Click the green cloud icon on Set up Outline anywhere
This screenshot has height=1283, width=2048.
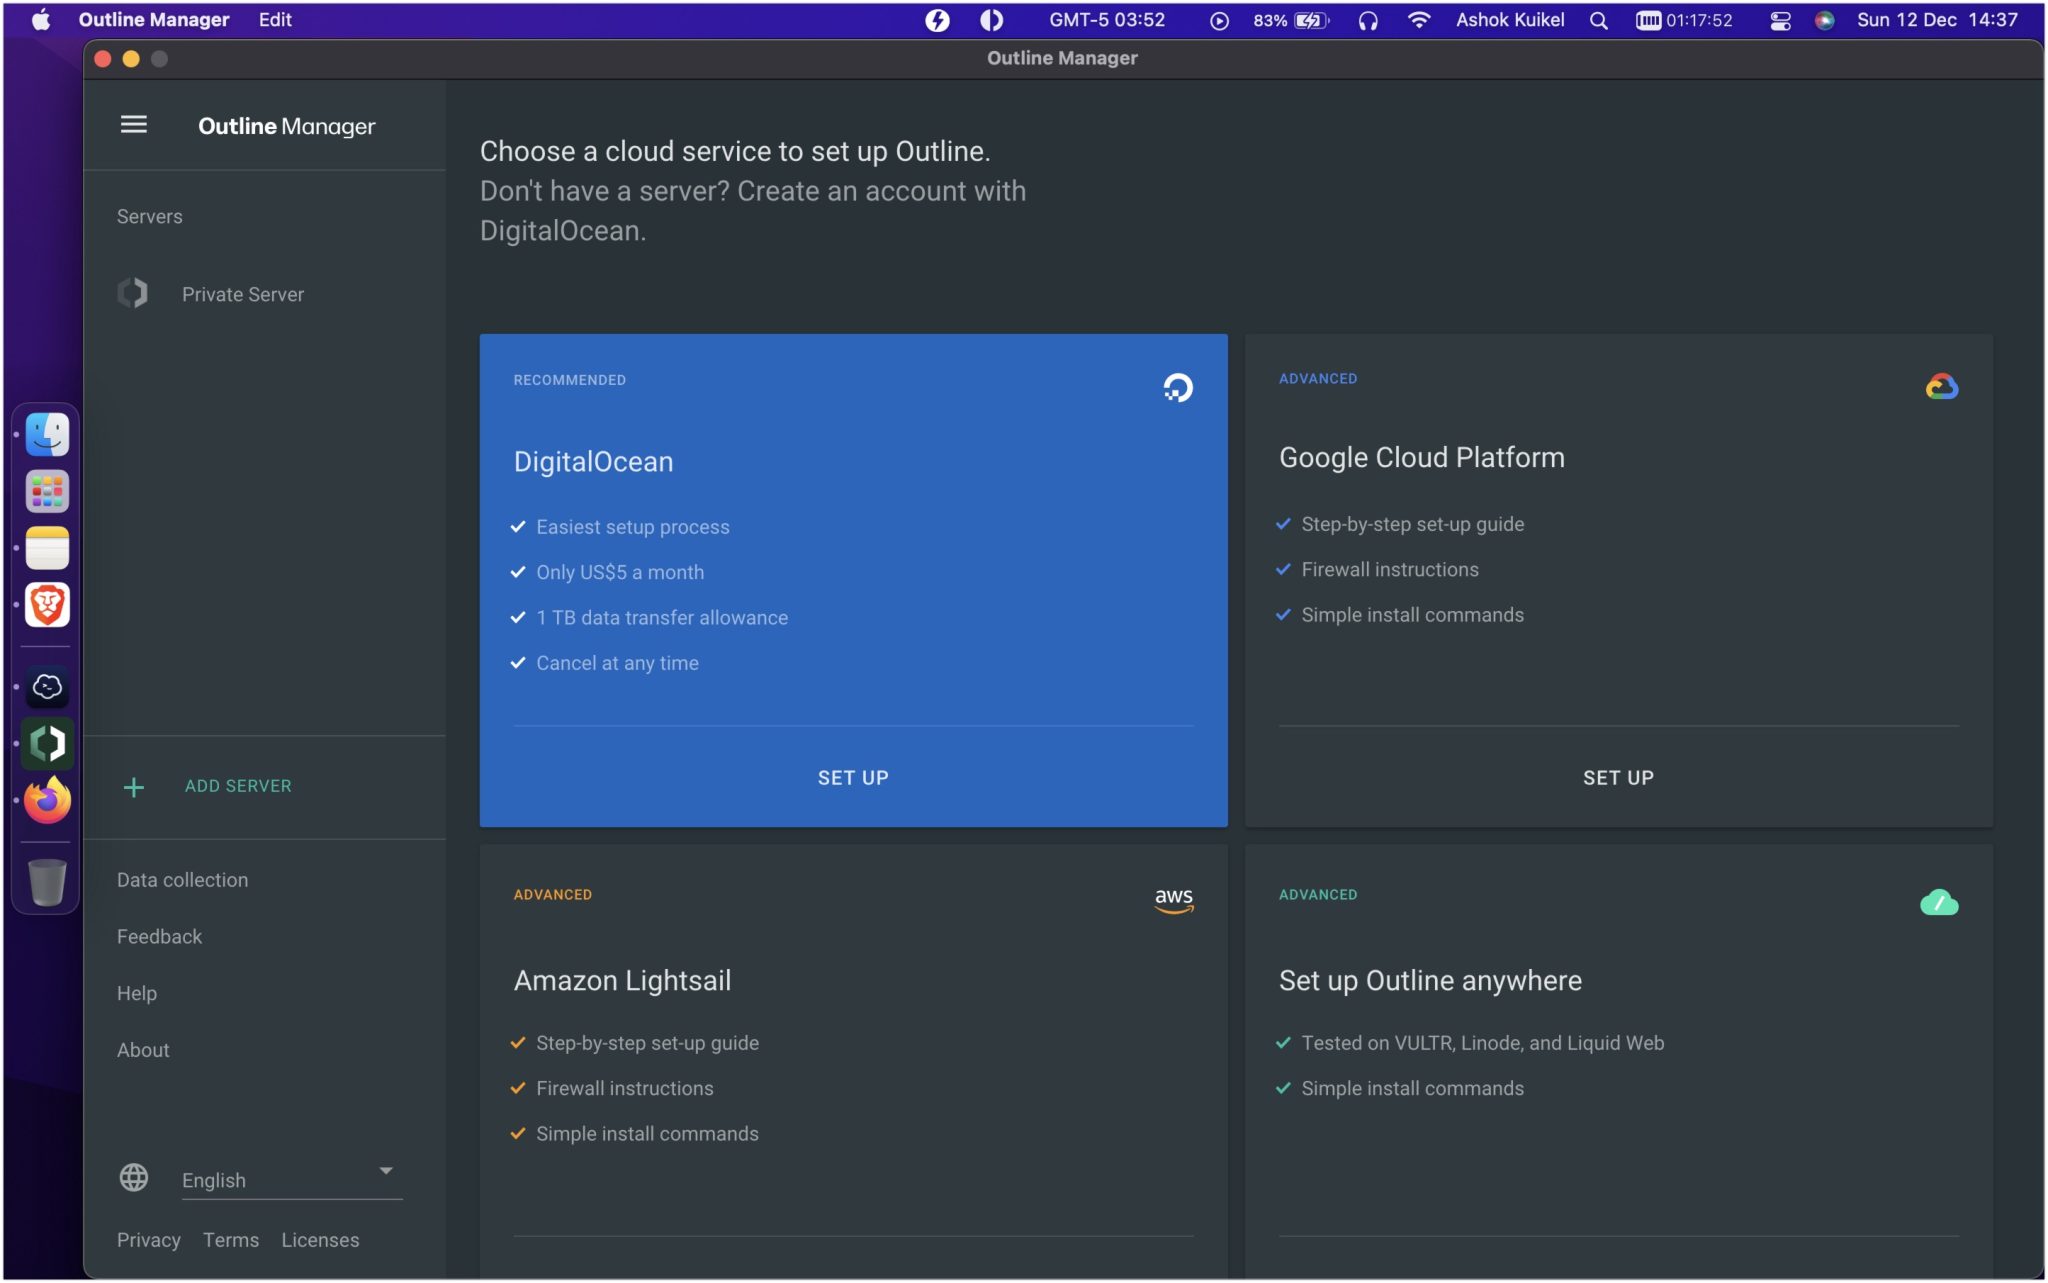pyautogui.click(x=1939, y=902)
